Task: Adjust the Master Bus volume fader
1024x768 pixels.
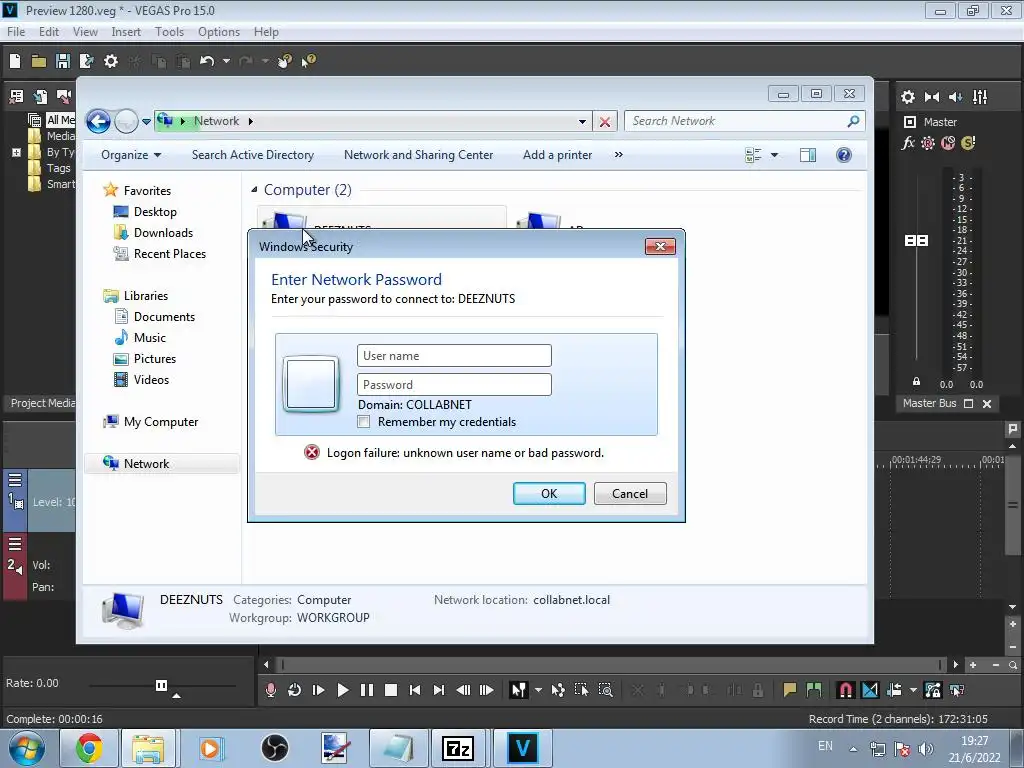Action: pos(916,241)
